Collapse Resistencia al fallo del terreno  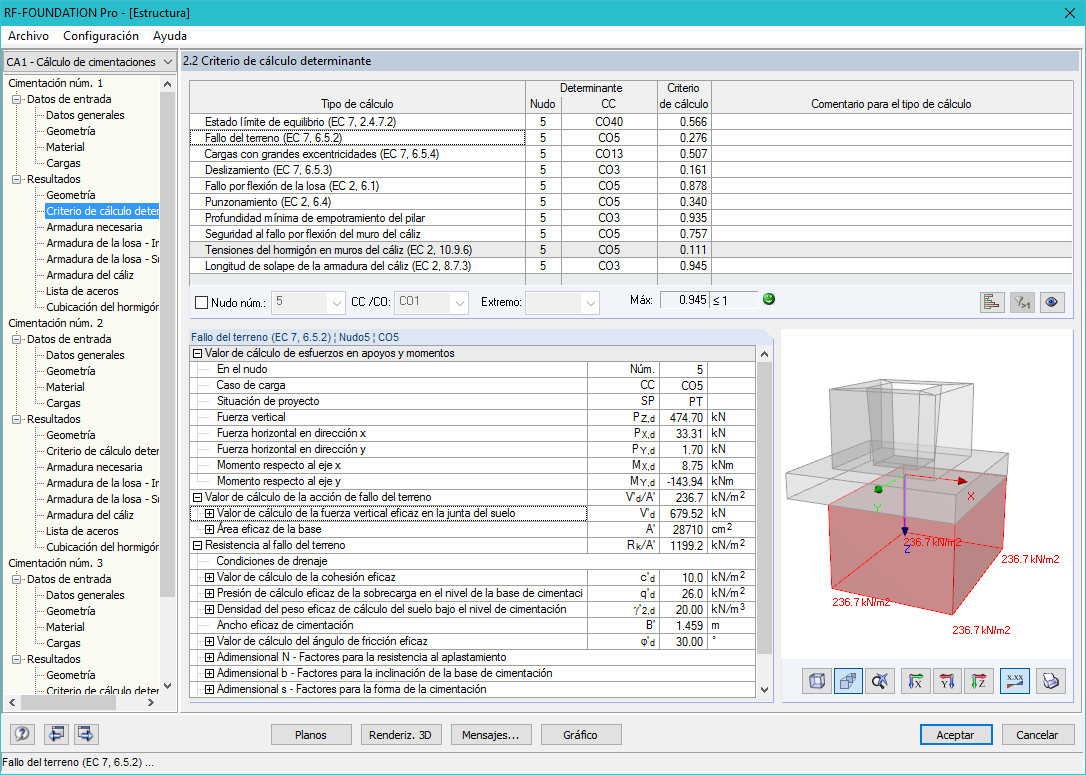(x=197, y=545)
